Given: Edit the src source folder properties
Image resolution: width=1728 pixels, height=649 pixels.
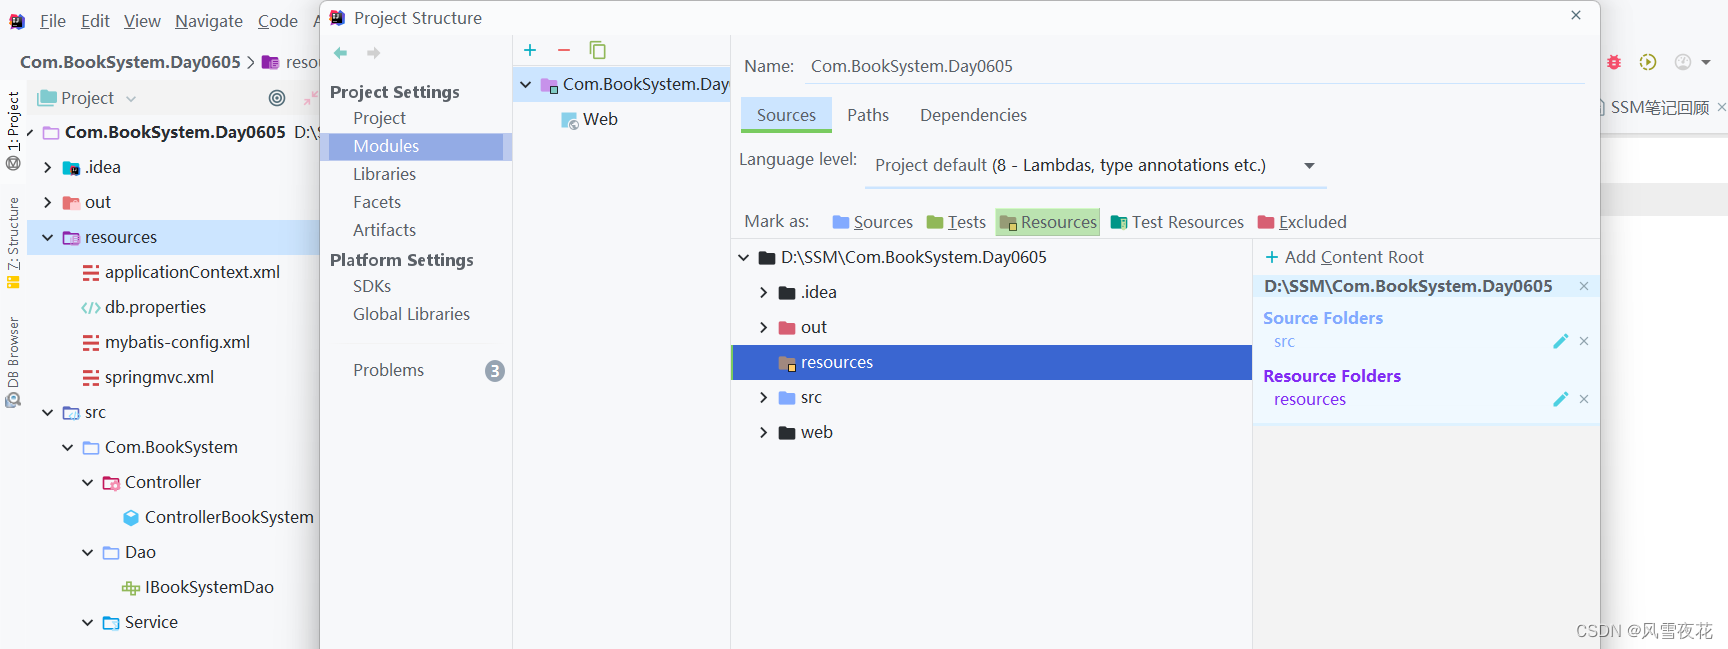Looking at the screenshot, I should [1560, 342].
